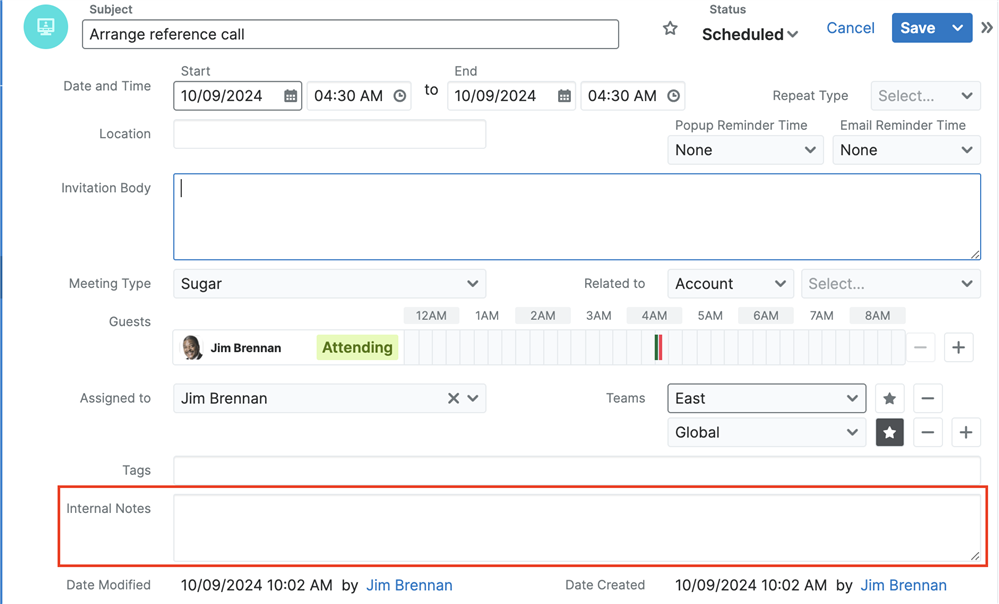Add another guest with the plus button
Image resolution: width=999 pixels, height=604 pixels.
[958, 347]
